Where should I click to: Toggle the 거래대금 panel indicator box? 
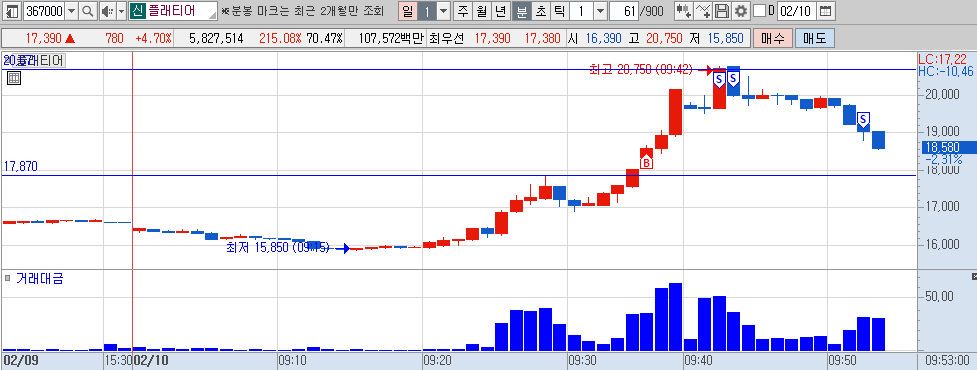point(7,278)
